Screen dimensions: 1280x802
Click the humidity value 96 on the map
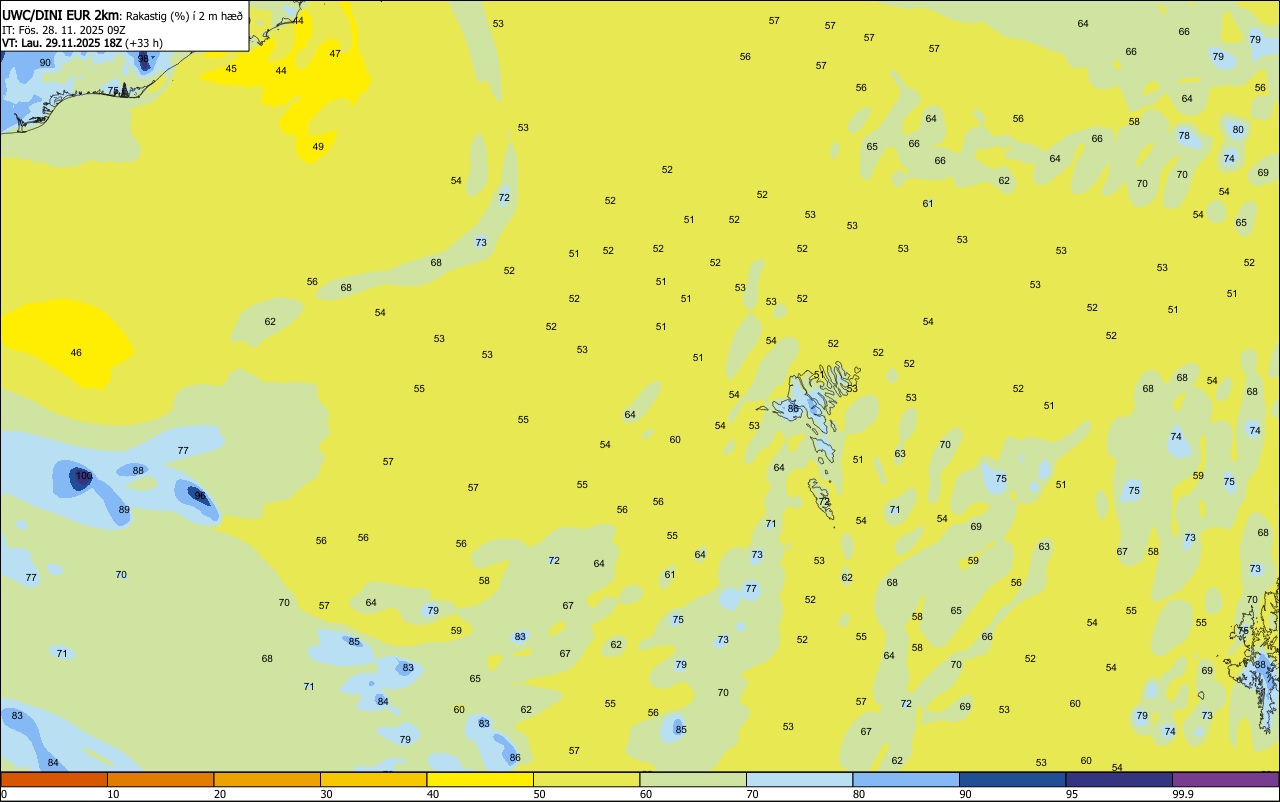(200, 496)
